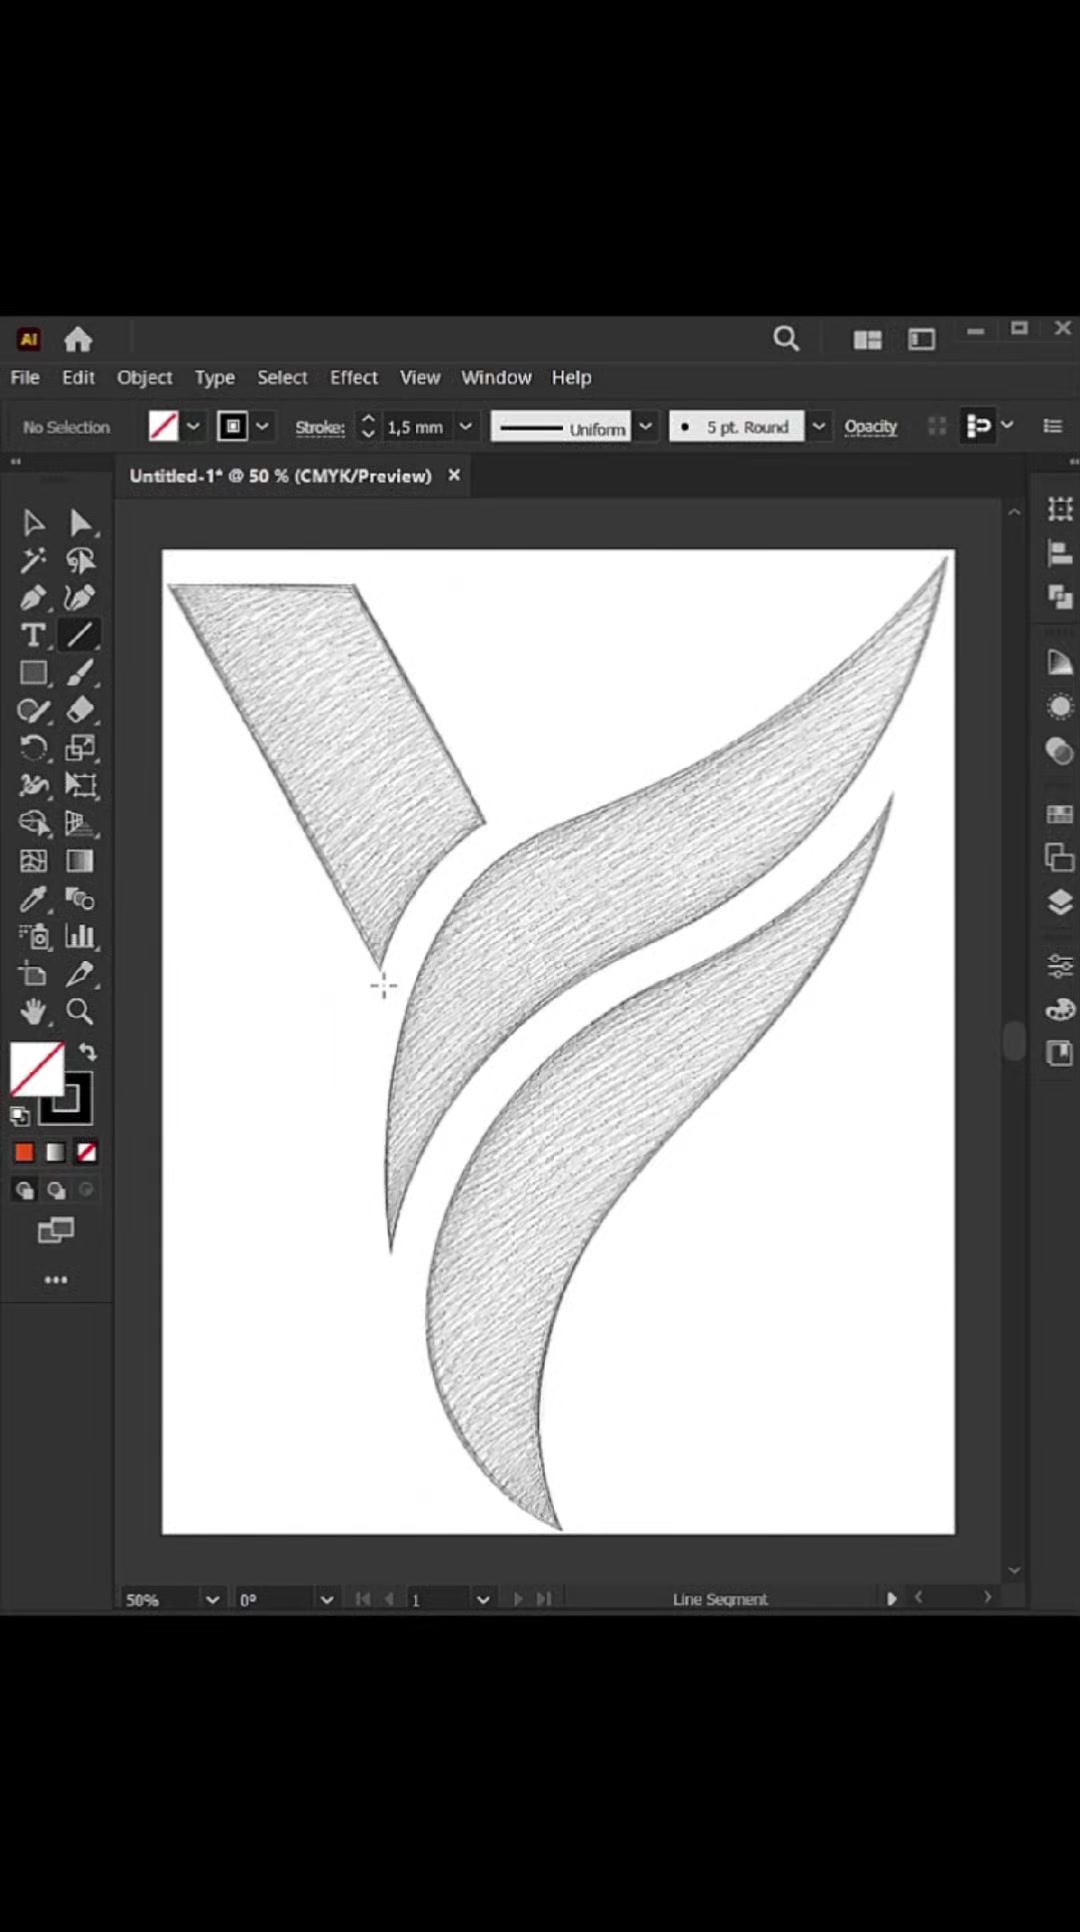Open the Effect menu
1080x1932 pixels.
354,377
